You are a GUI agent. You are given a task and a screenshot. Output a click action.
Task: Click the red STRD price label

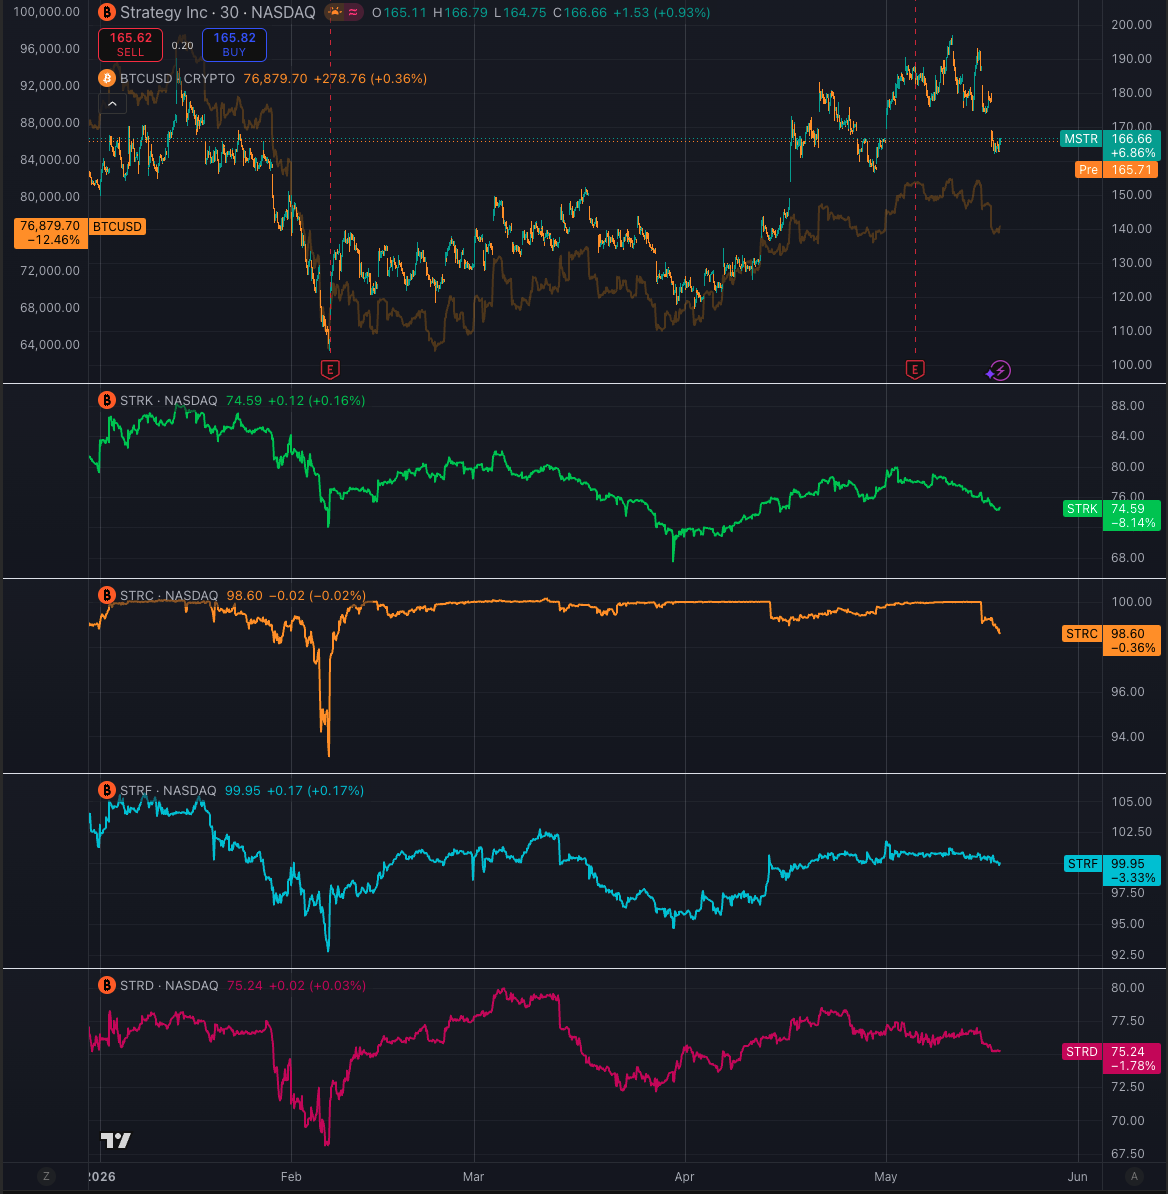[1111, 1058]
